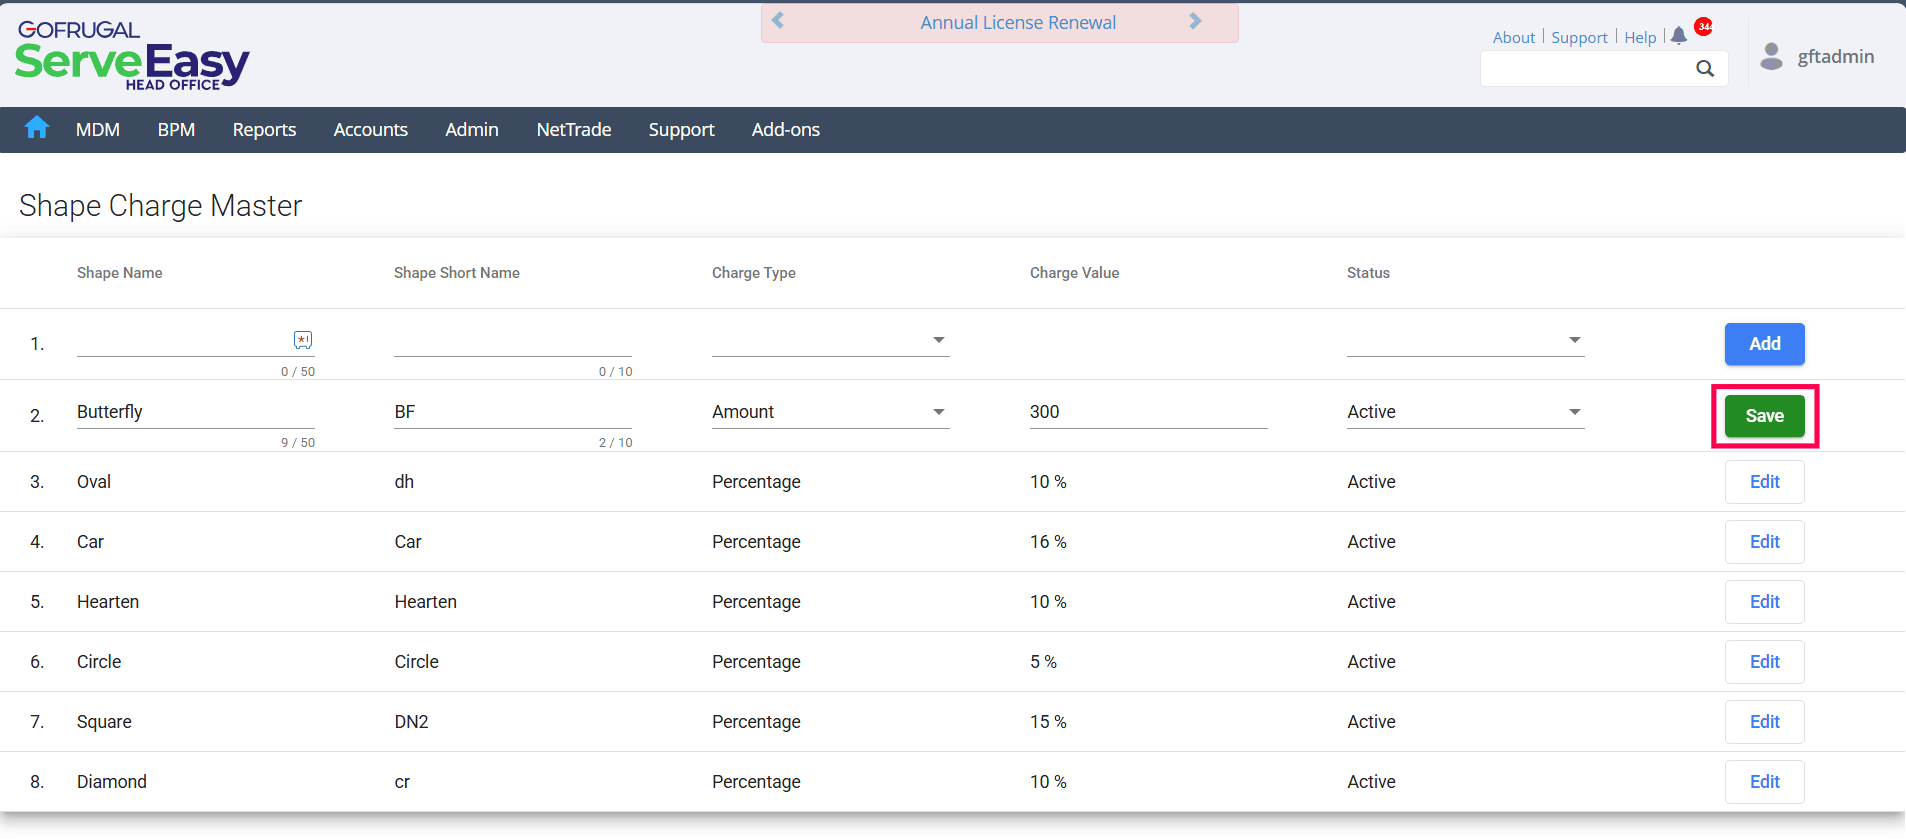Click the Add button
This screenshot has height=839, width=1906.
(1764, 344)
